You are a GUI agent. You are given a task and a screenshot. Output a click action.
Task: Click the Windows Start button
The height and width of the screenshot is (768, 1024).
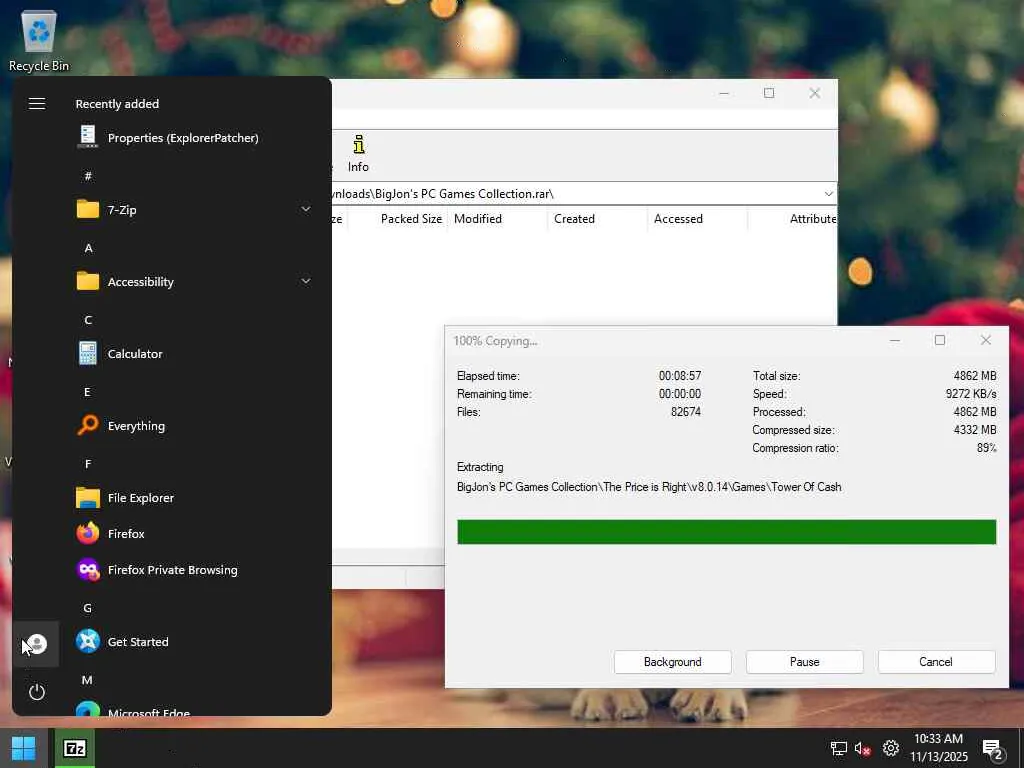coord(24,748)
